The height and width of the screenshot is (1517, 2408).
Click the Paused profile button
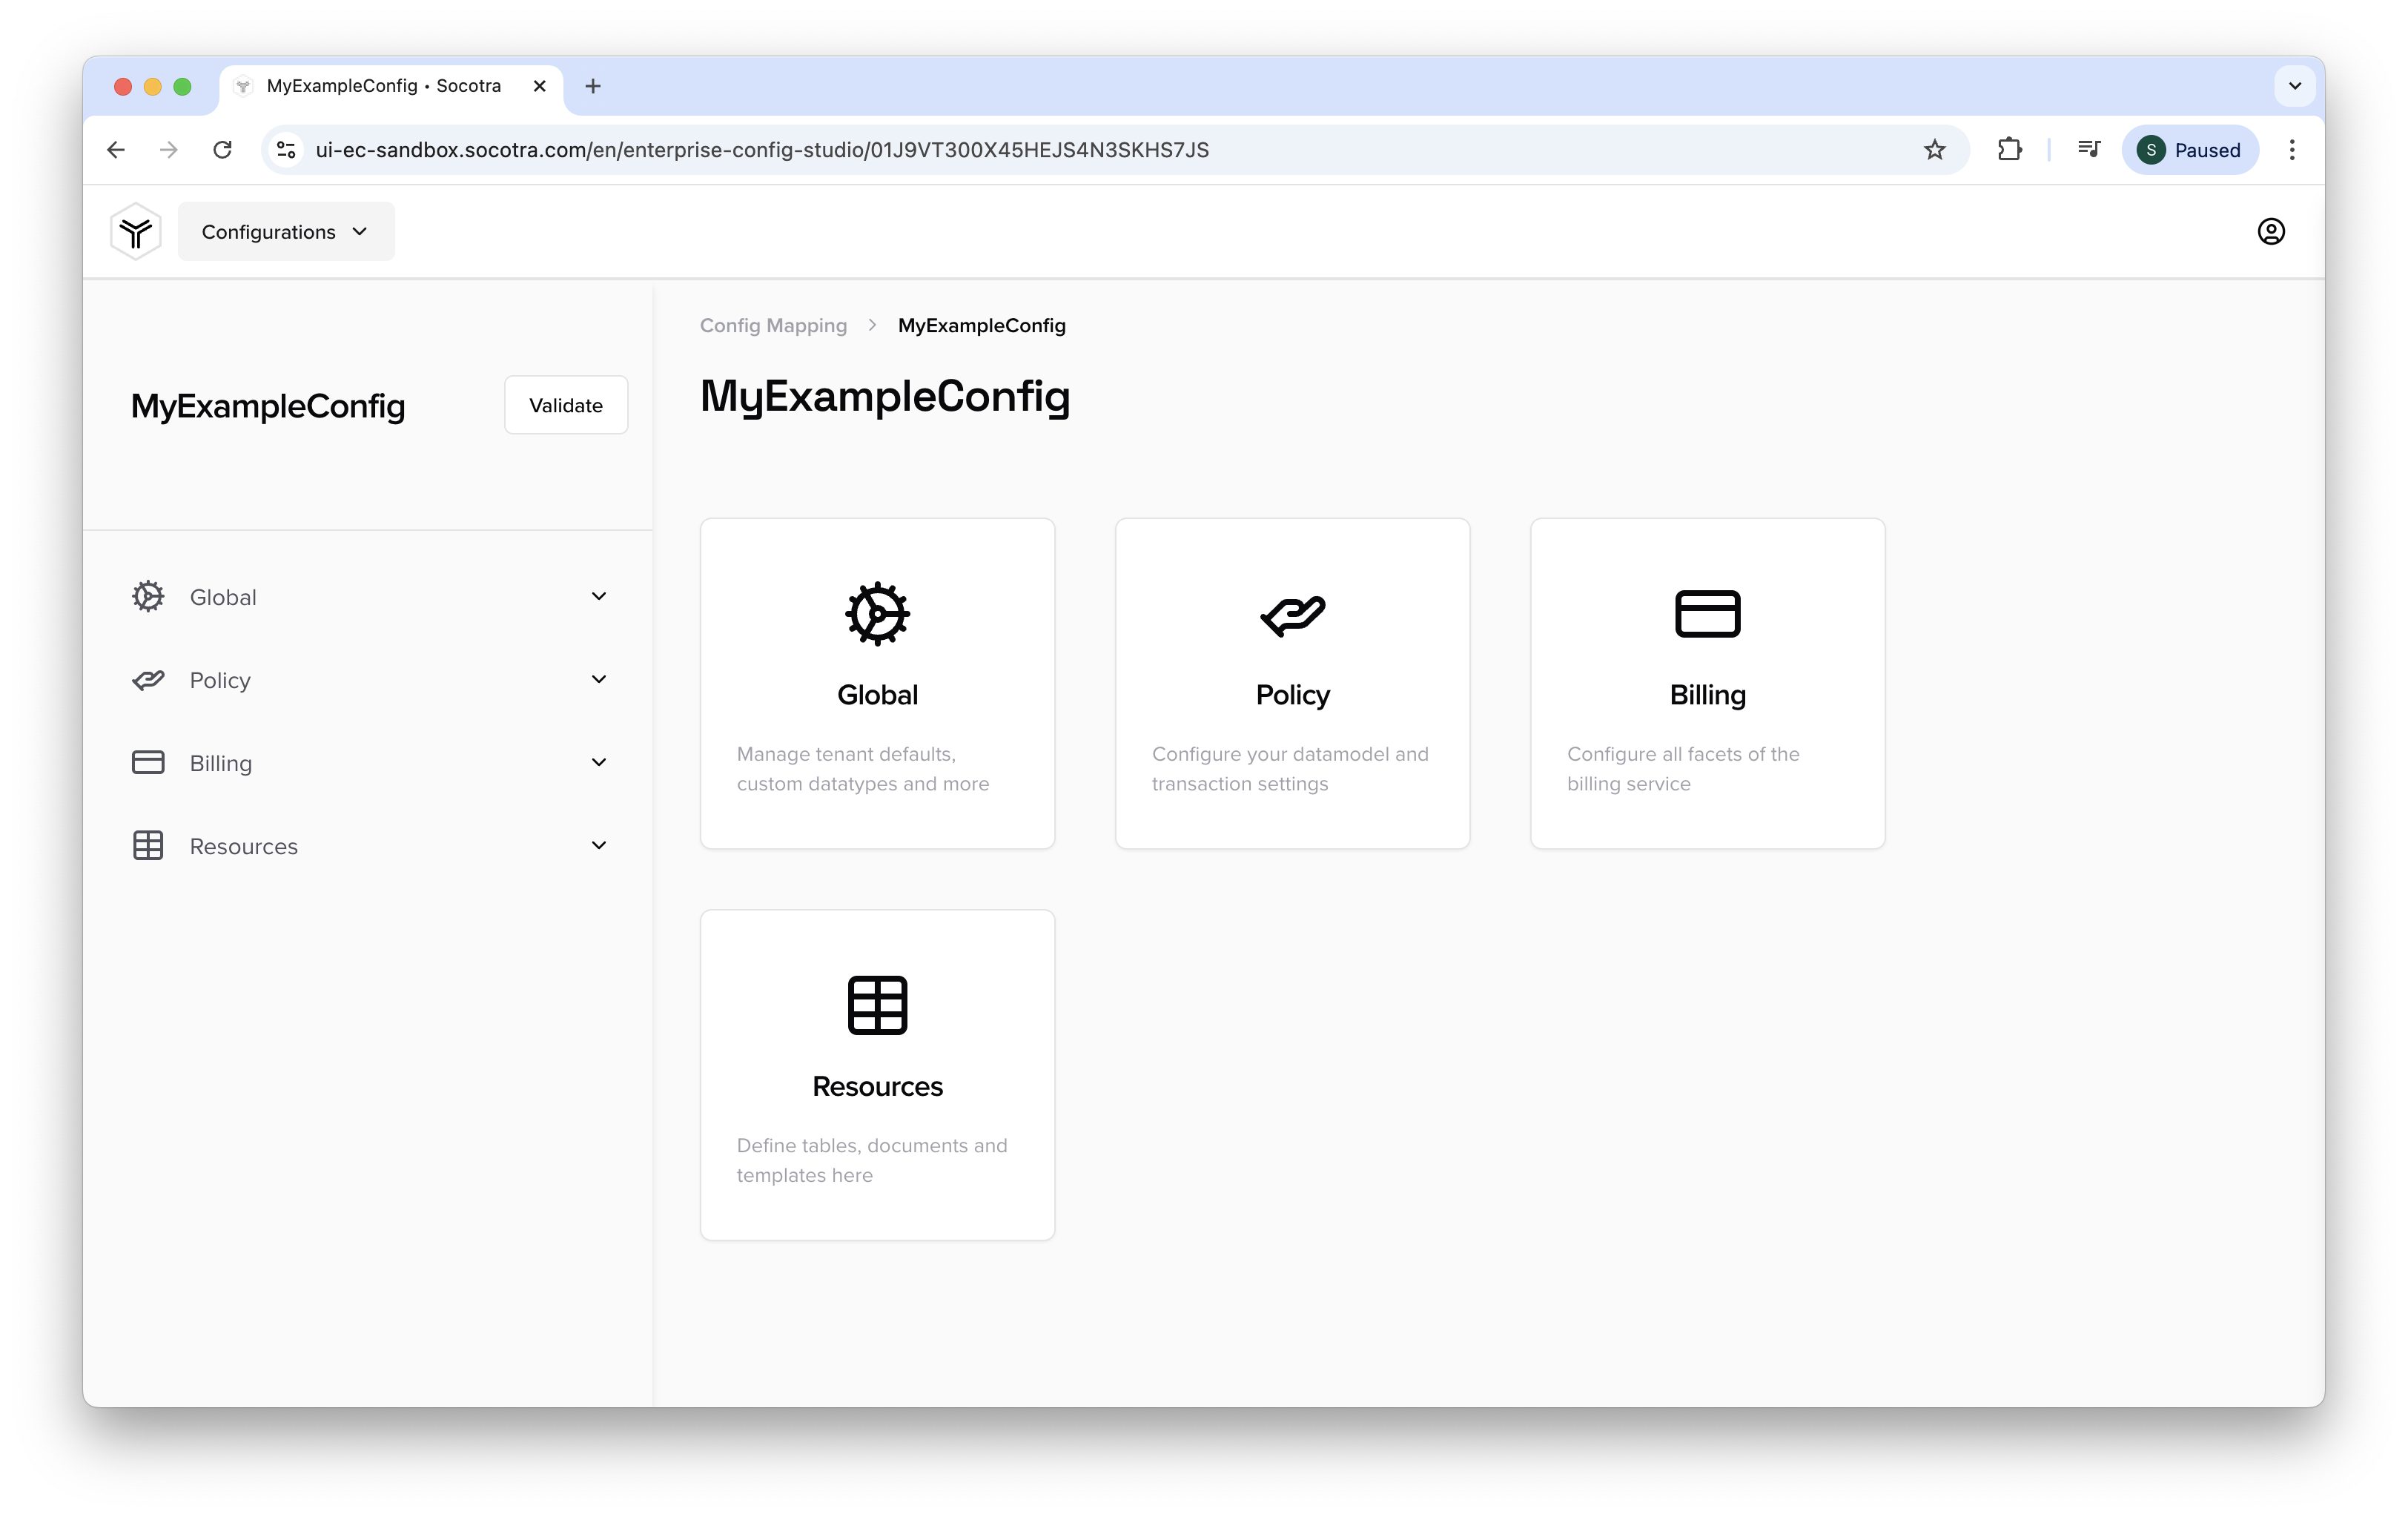pos(2189,150)
